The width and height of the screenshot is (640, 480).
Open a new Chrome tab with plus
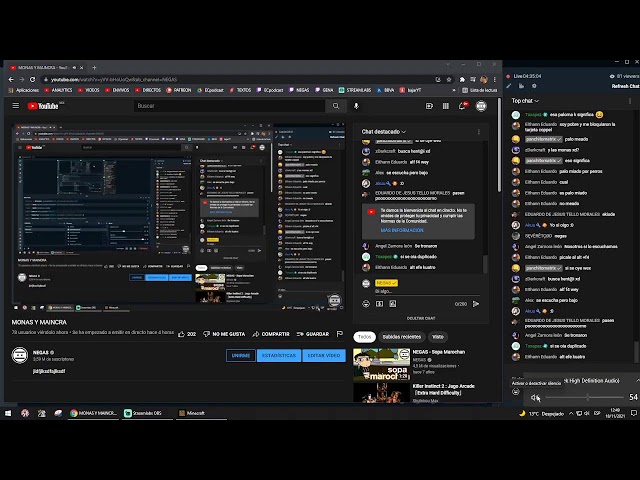pos(94,67)
